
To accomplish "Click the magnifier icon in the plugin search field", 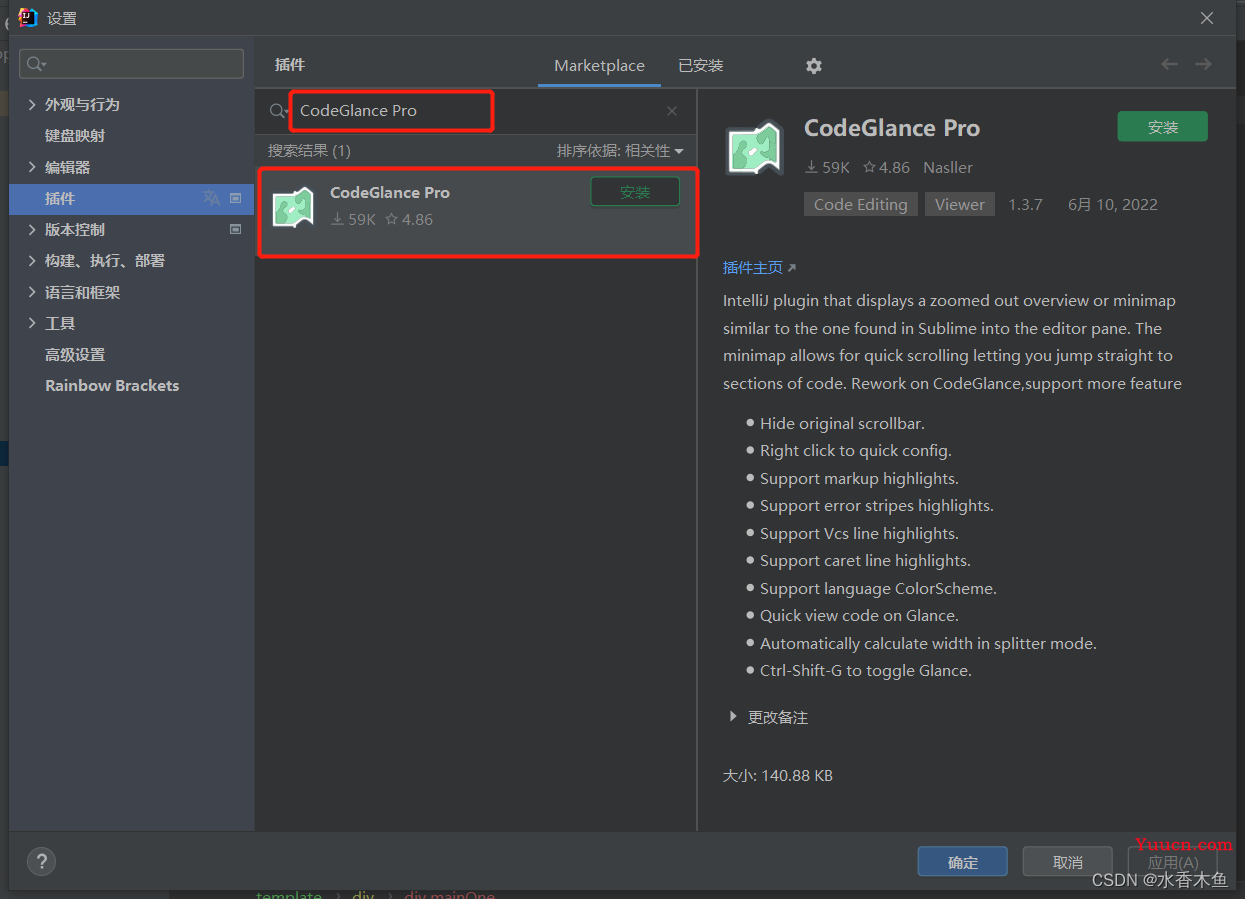I will (x=278, y=111).
